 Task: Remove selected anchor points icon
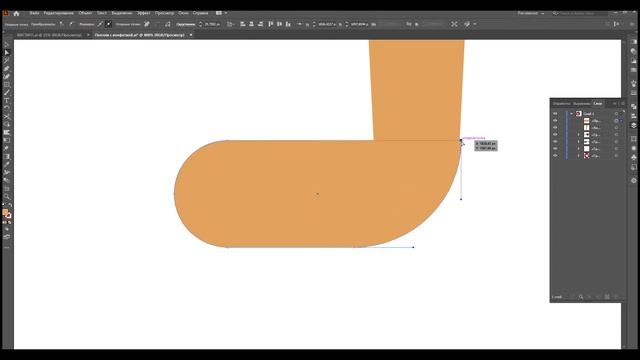[x=147, y=24]
